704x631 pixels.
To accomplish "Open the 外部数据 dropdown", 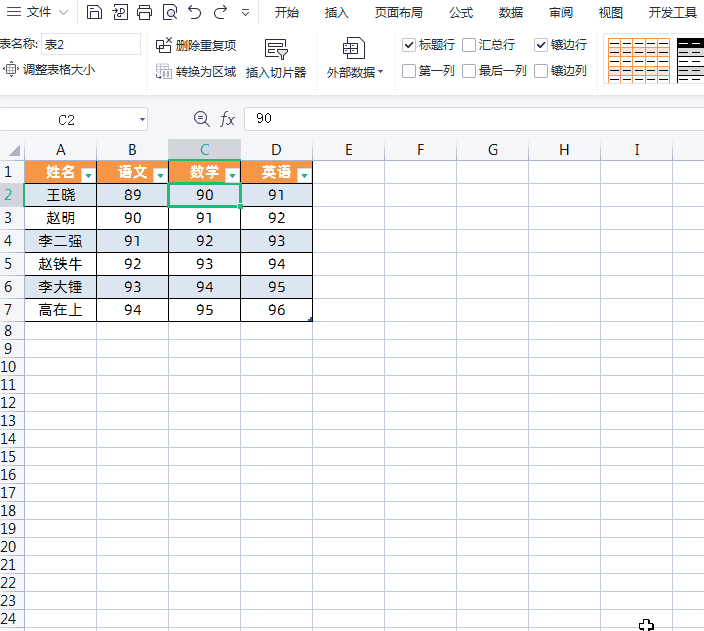I will tap(355, 59).
